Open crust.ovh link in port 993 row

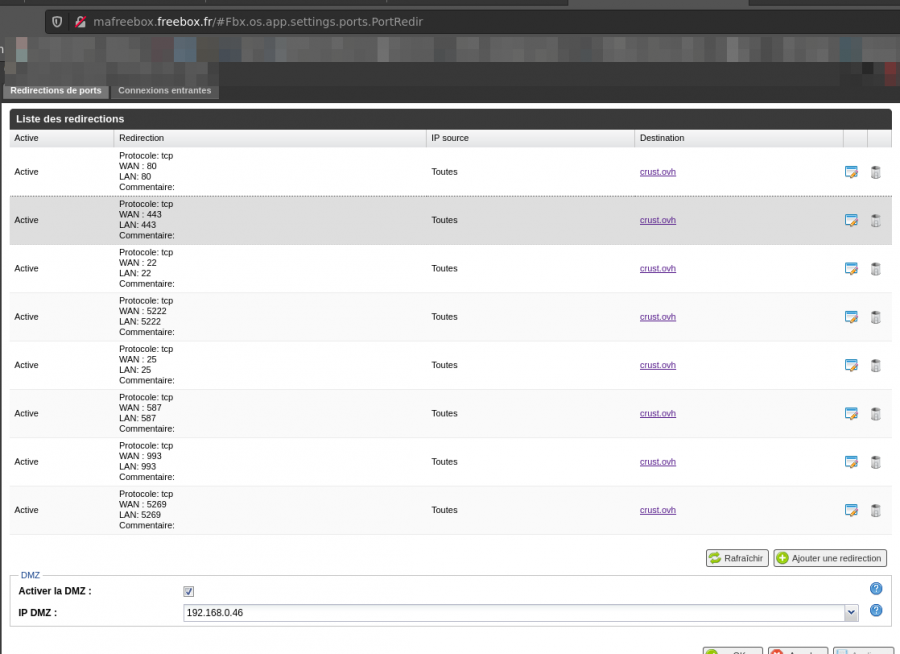658,462
